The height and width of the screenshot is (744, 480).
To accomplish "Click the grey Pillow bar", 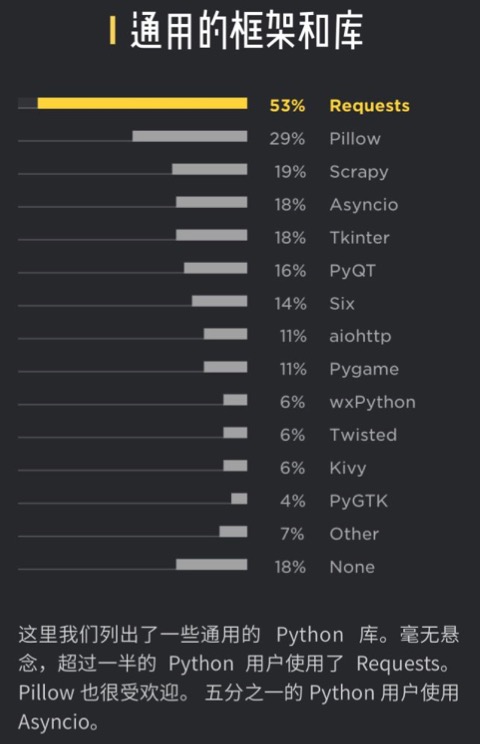I will [190, 136].
